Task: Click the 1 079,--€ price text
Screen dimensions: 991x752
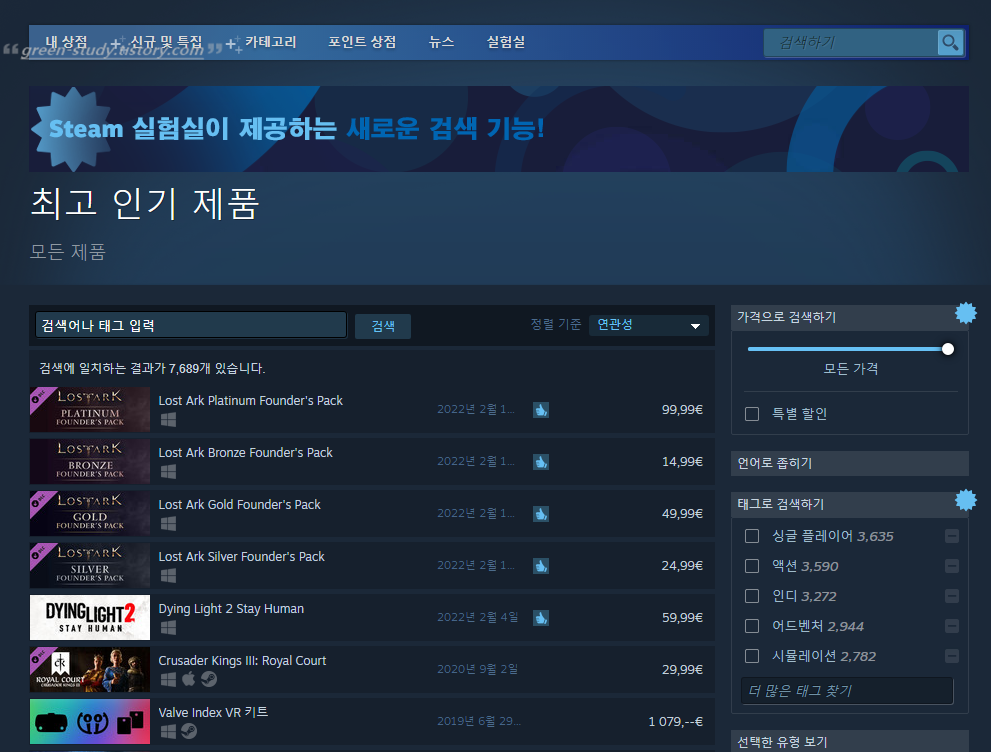Action: tap(676, 722)
